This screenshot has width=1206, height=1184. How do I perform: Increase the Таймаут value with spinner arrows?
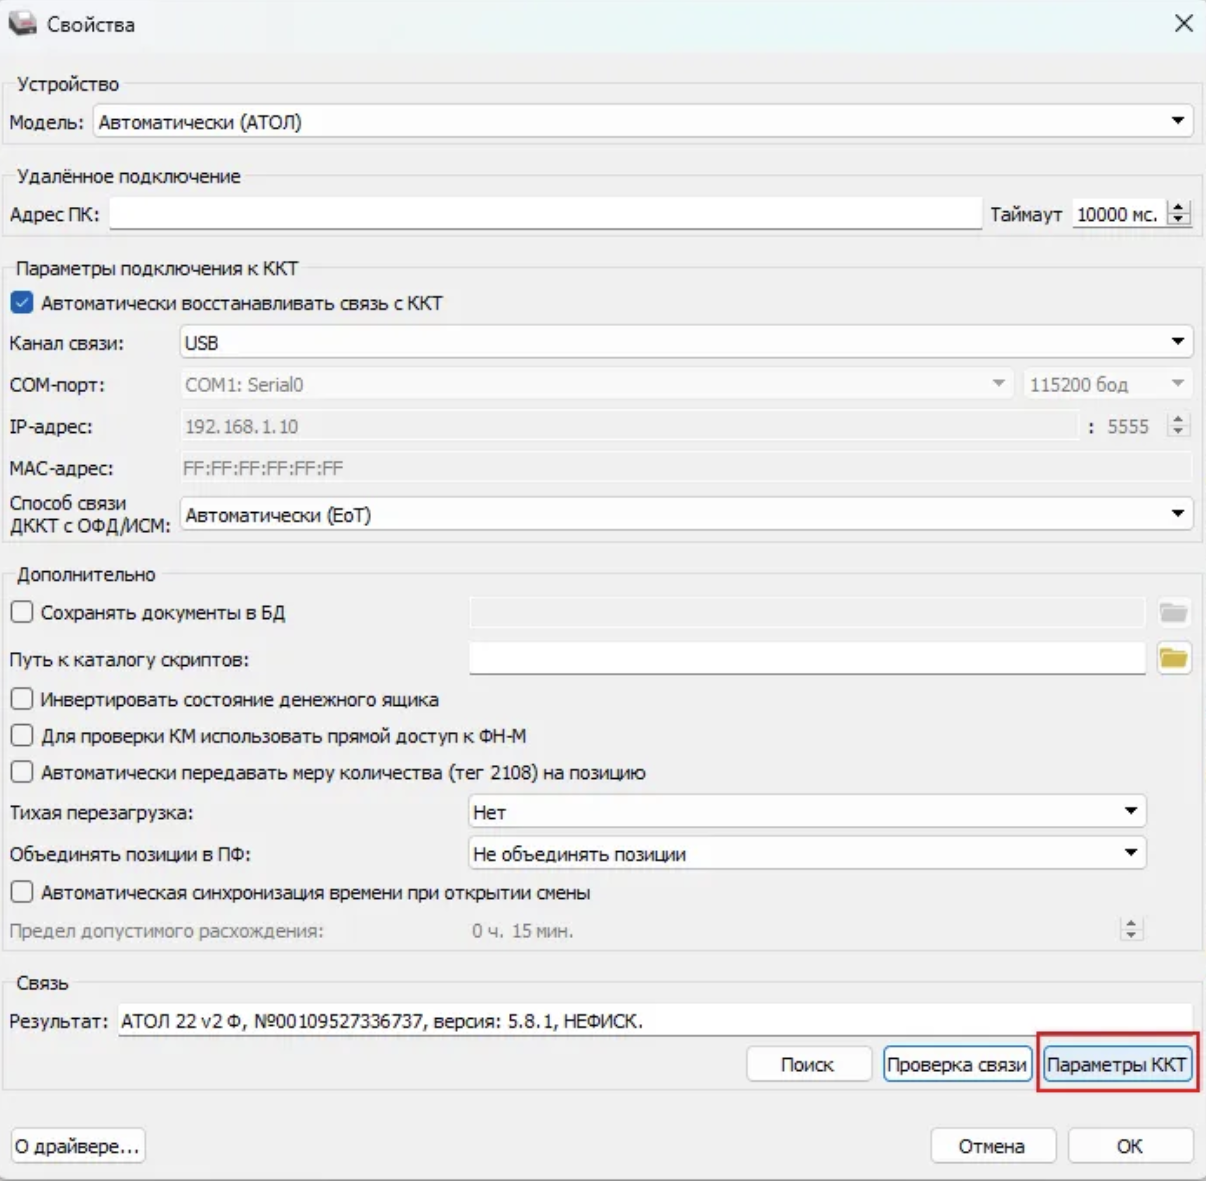pyautogui.click(x=1180, y=208)
